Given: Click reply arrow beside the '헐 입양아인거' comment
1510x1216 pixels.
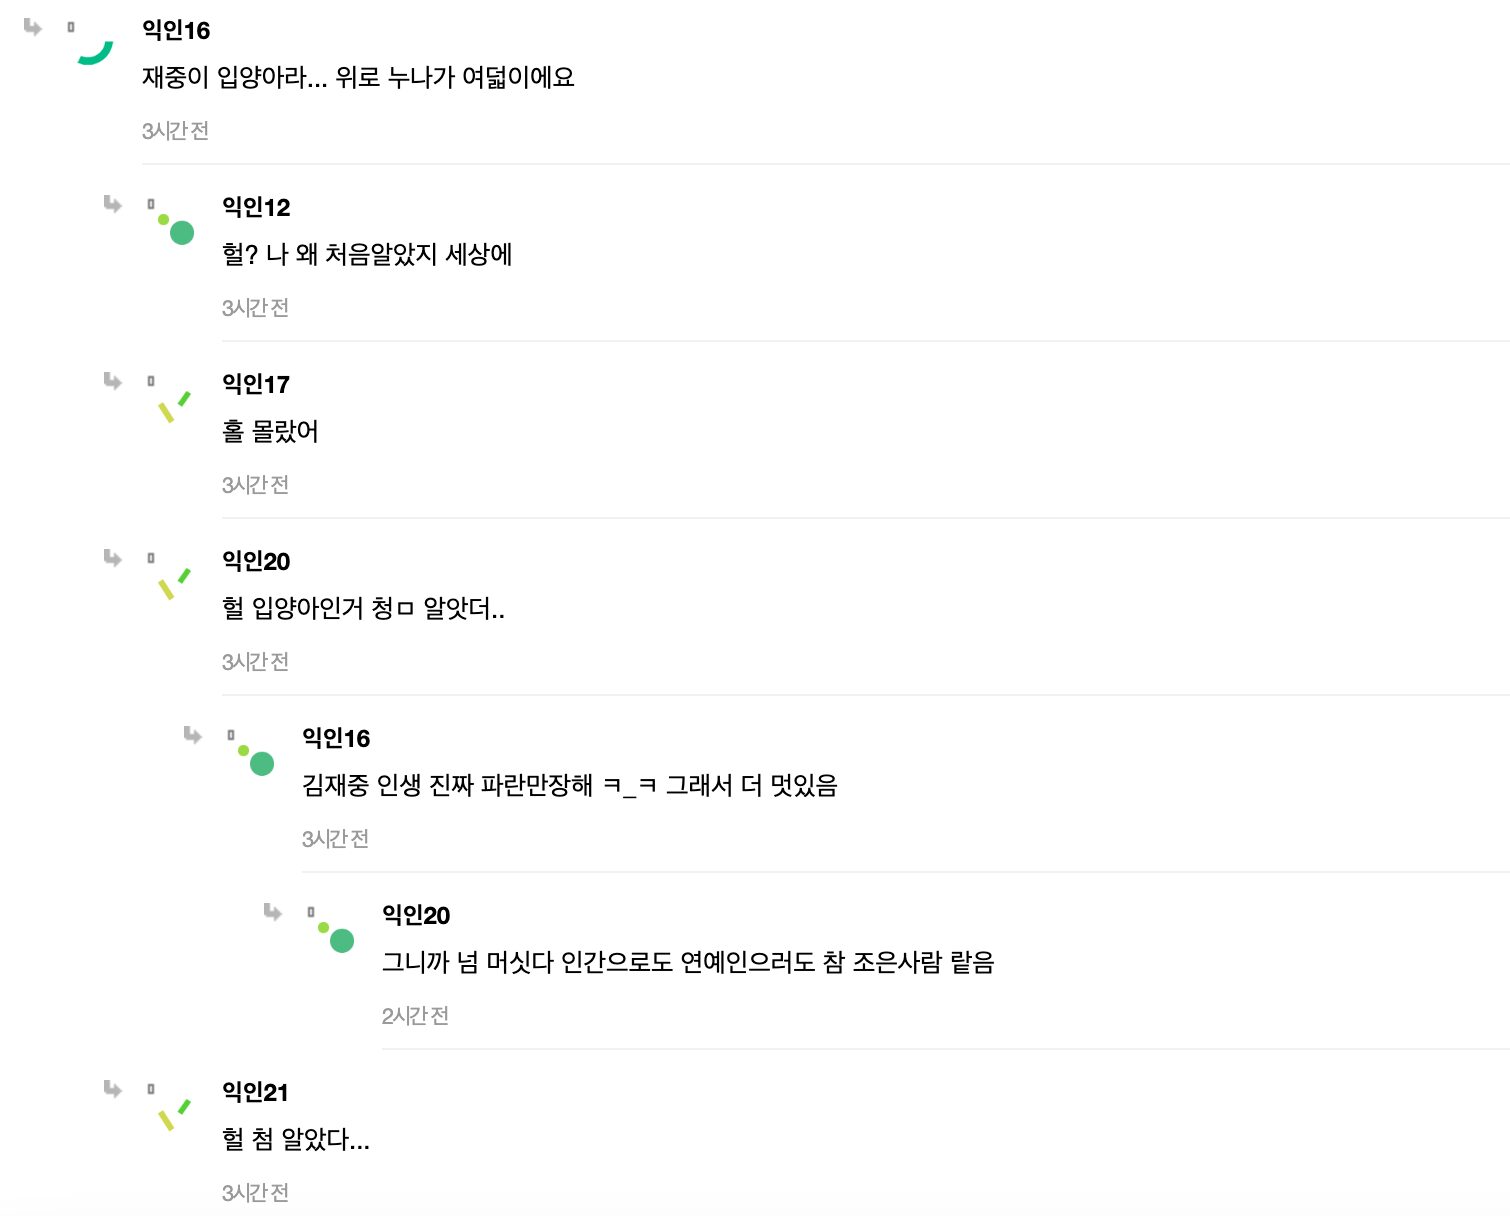Looking at the screenshot, I should click(x=112, y=558).
